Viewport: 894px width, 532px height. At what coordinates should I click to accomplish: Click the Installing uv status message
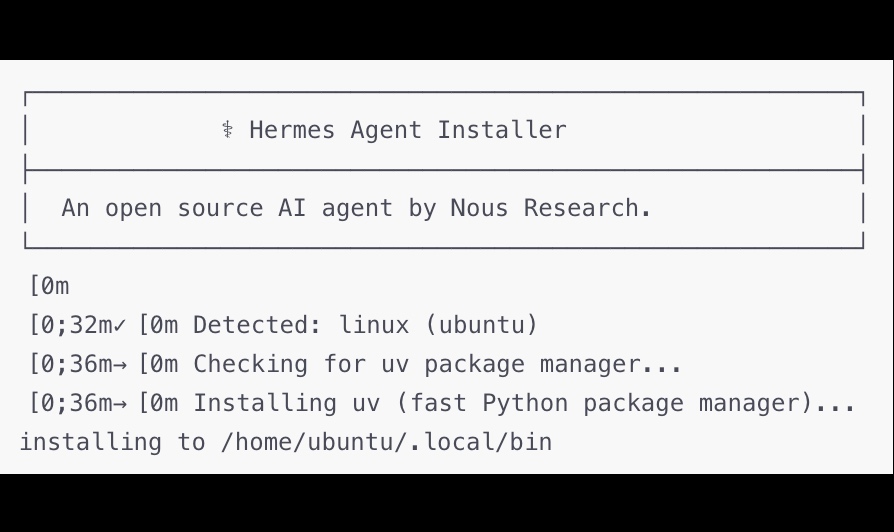(x=524, y=403)
